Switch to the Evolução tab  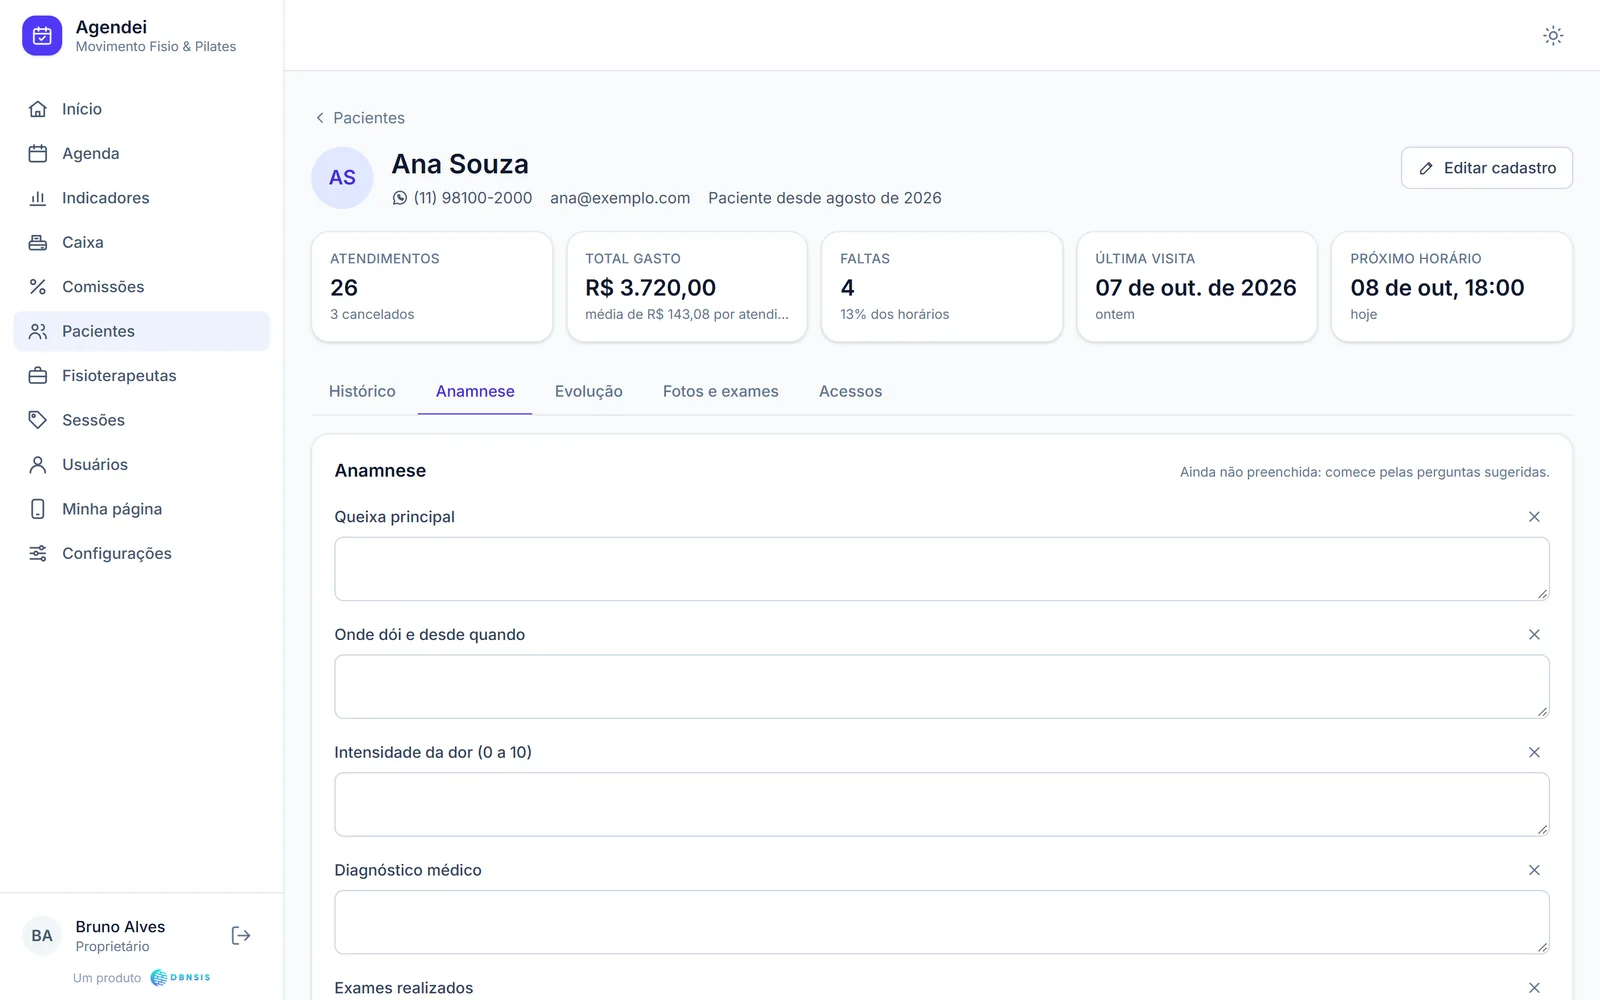589,392
